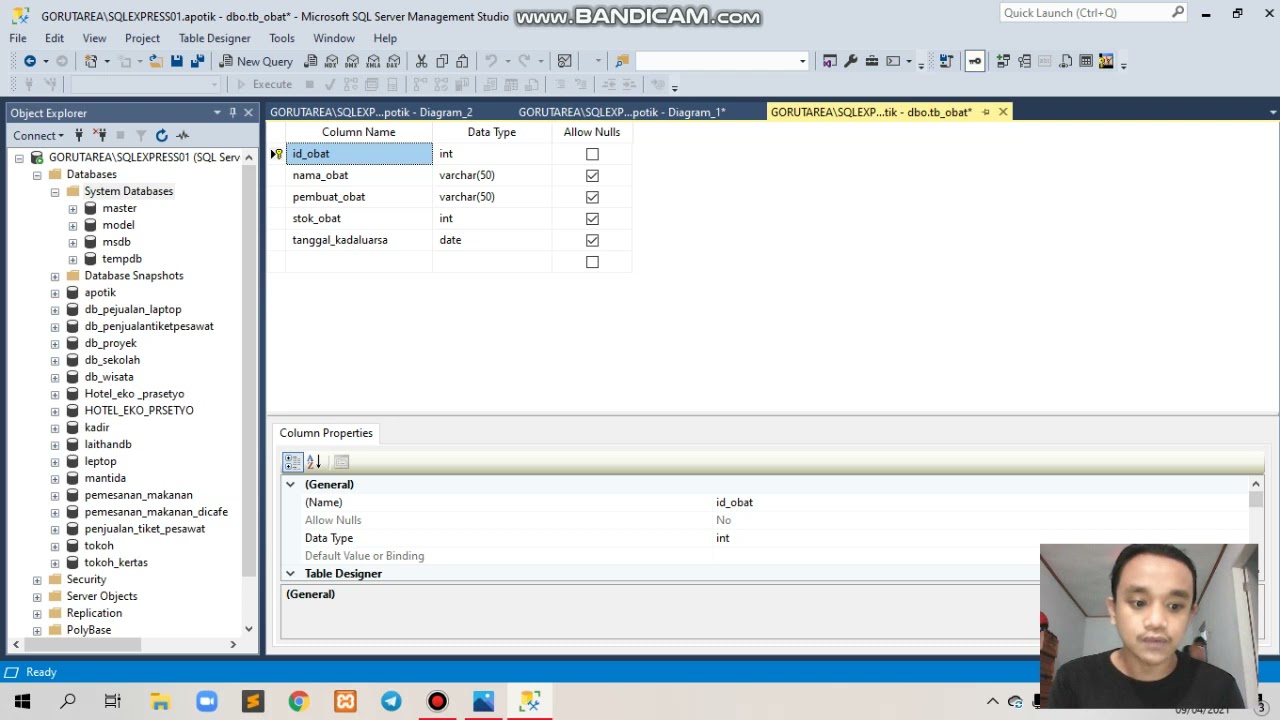Expand the db_sekolah database node

[x=55, y=360]
